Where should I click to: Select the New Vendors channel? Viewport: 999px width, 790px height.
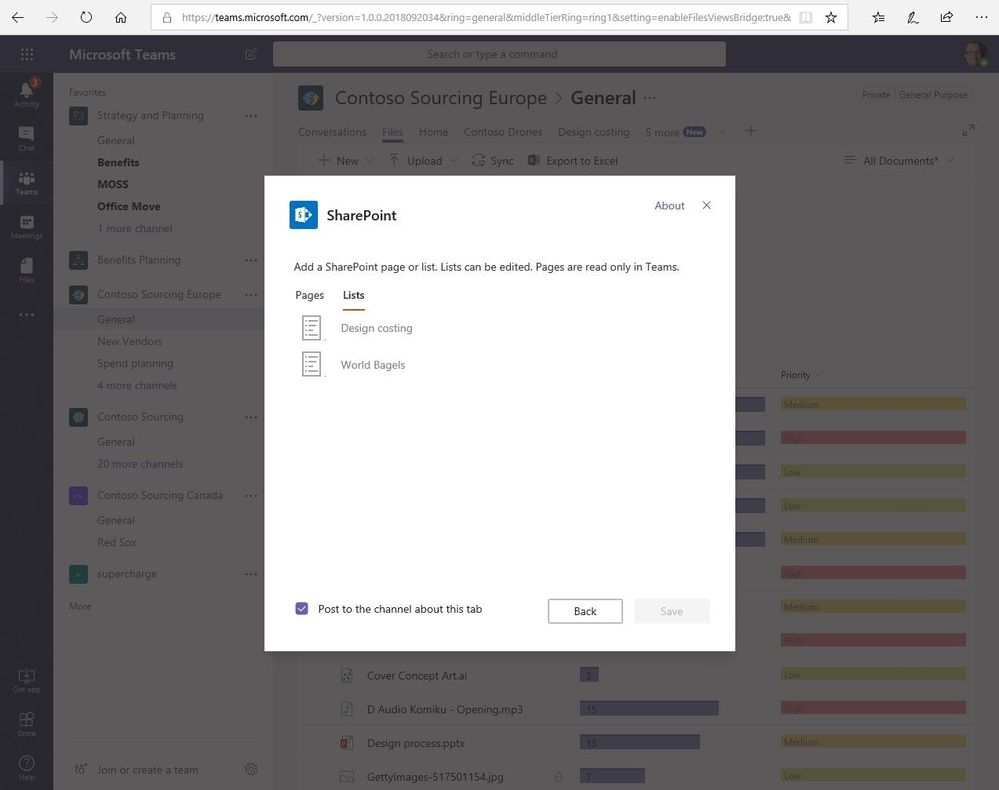[x=129, y=341]
